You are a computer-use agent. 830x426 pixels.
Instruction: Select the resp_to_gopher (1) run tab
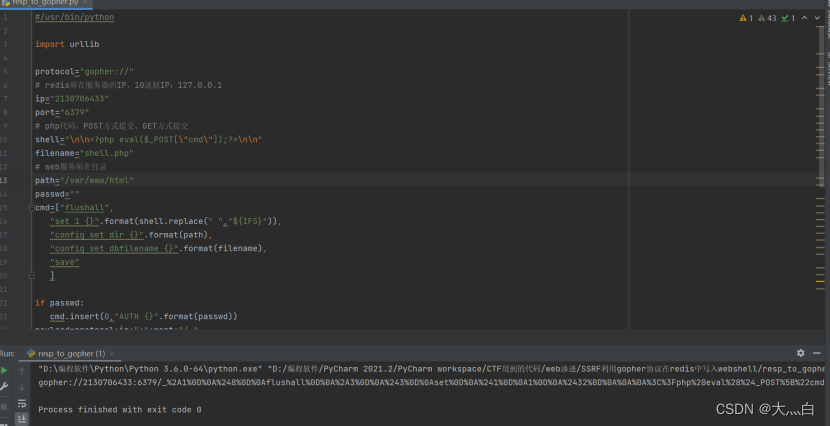(x=71, y=354)
